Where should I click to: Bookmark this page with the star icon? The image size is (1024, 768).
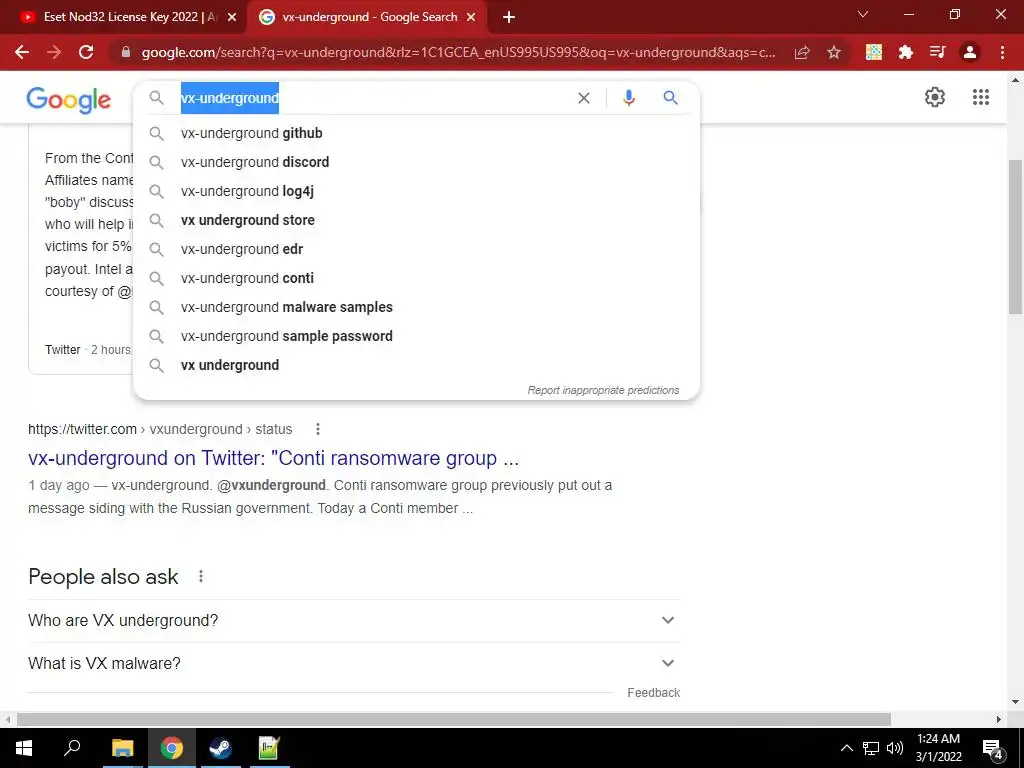pos(834,52)
